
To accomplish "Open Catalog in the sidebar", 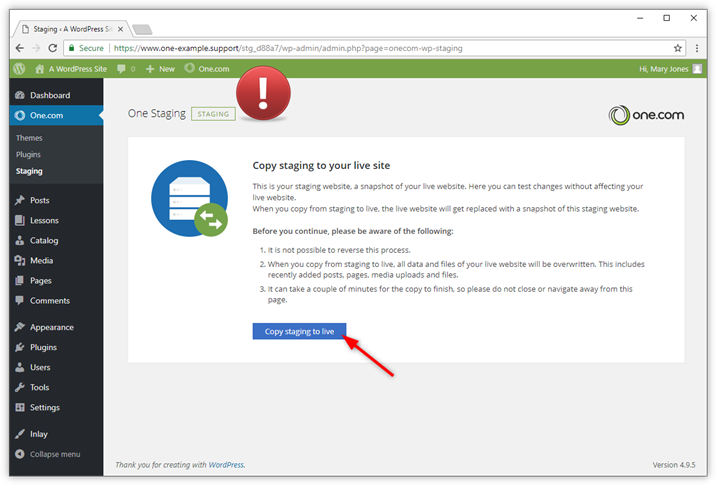I will click(x=56, y=241).
